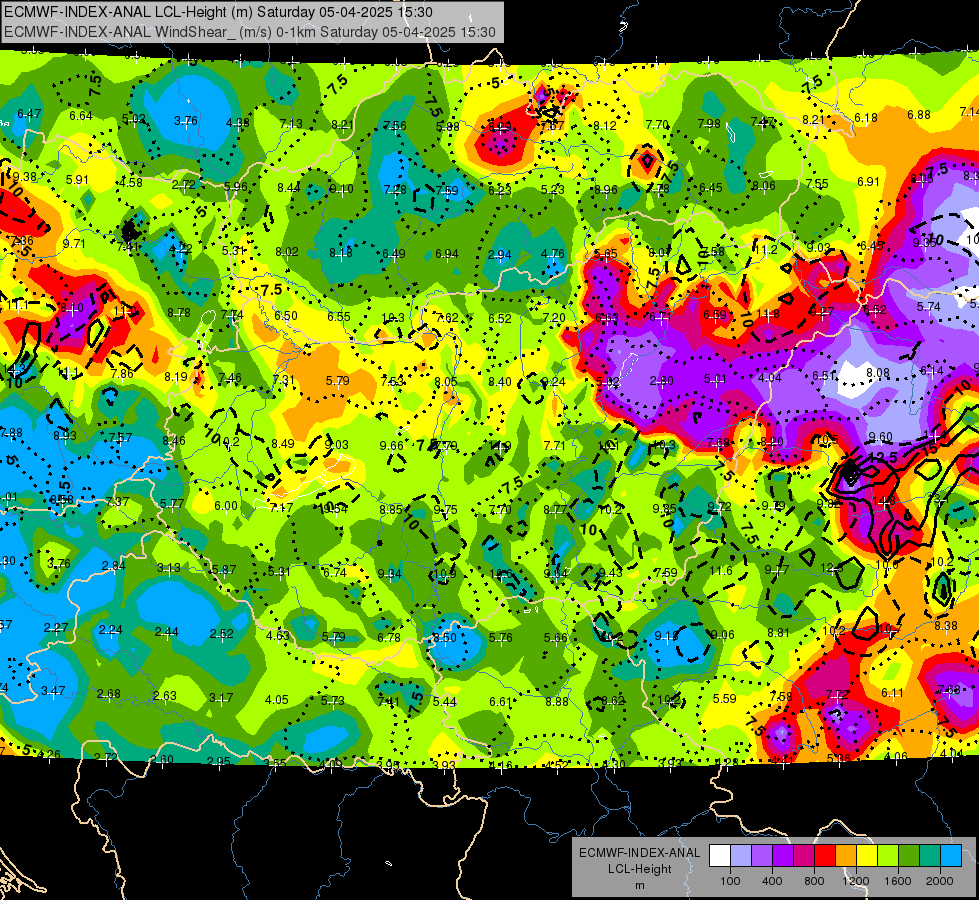Click the wind shear value 6.55

339,317
